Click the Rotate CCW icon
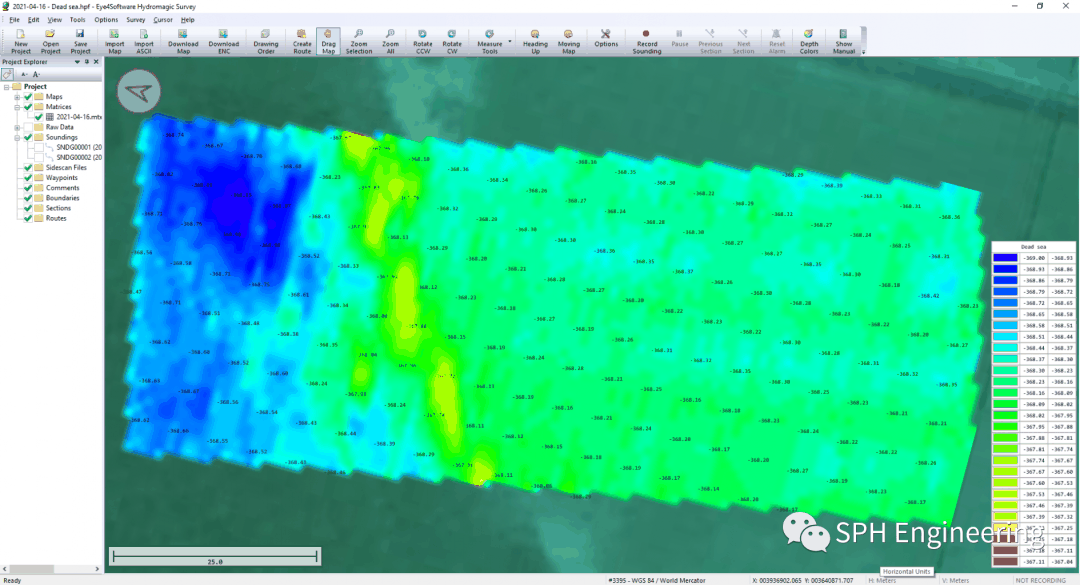This screenshot has height=585, width=1080. [x=422, y=40]
